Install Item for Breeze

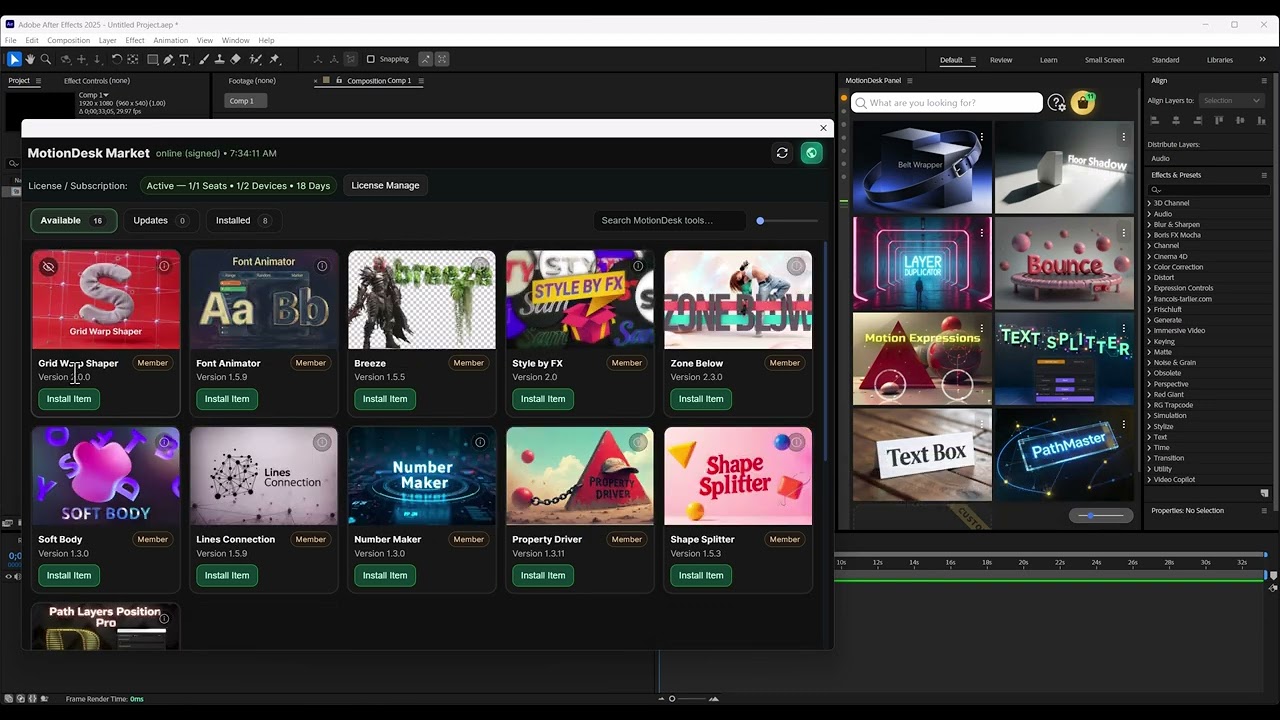(x=385, y=399)
